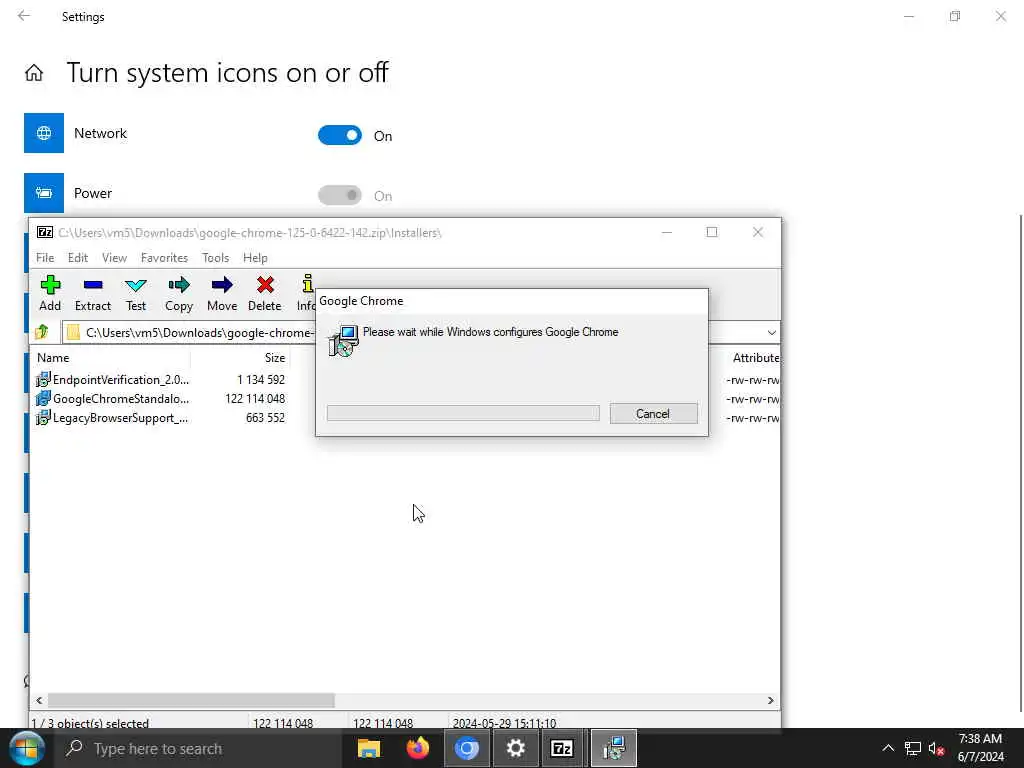Toggle the Network system icon switch
1024x768 pixels.
point(340,135)
